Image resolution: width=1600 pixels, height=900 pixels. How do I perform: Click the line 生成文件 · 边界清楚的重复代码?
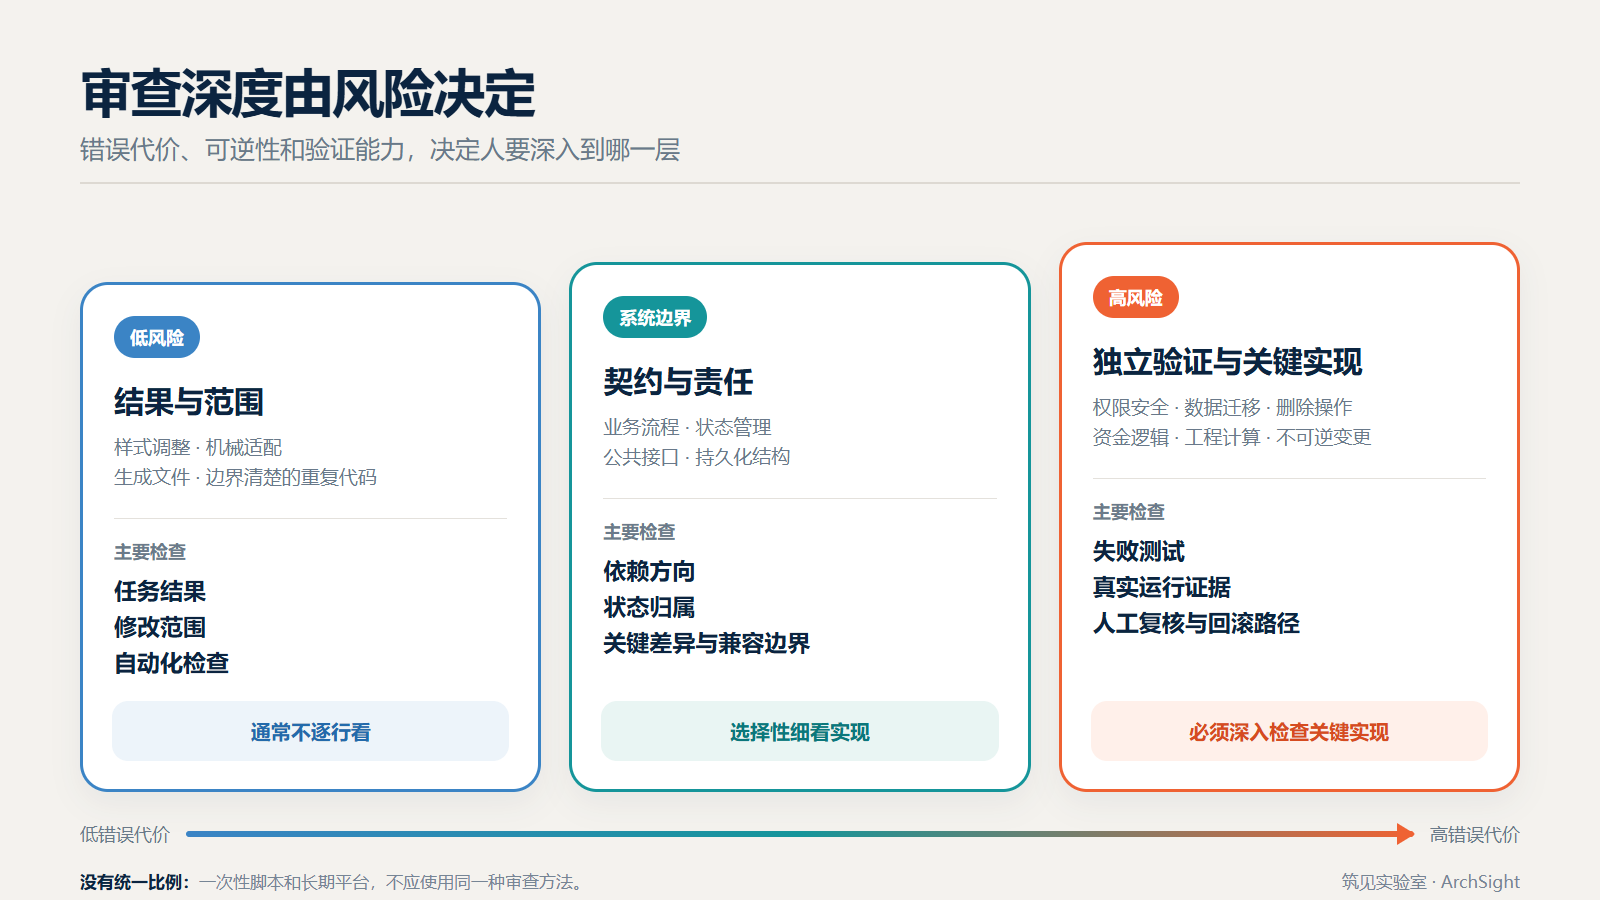click(245, 477)
